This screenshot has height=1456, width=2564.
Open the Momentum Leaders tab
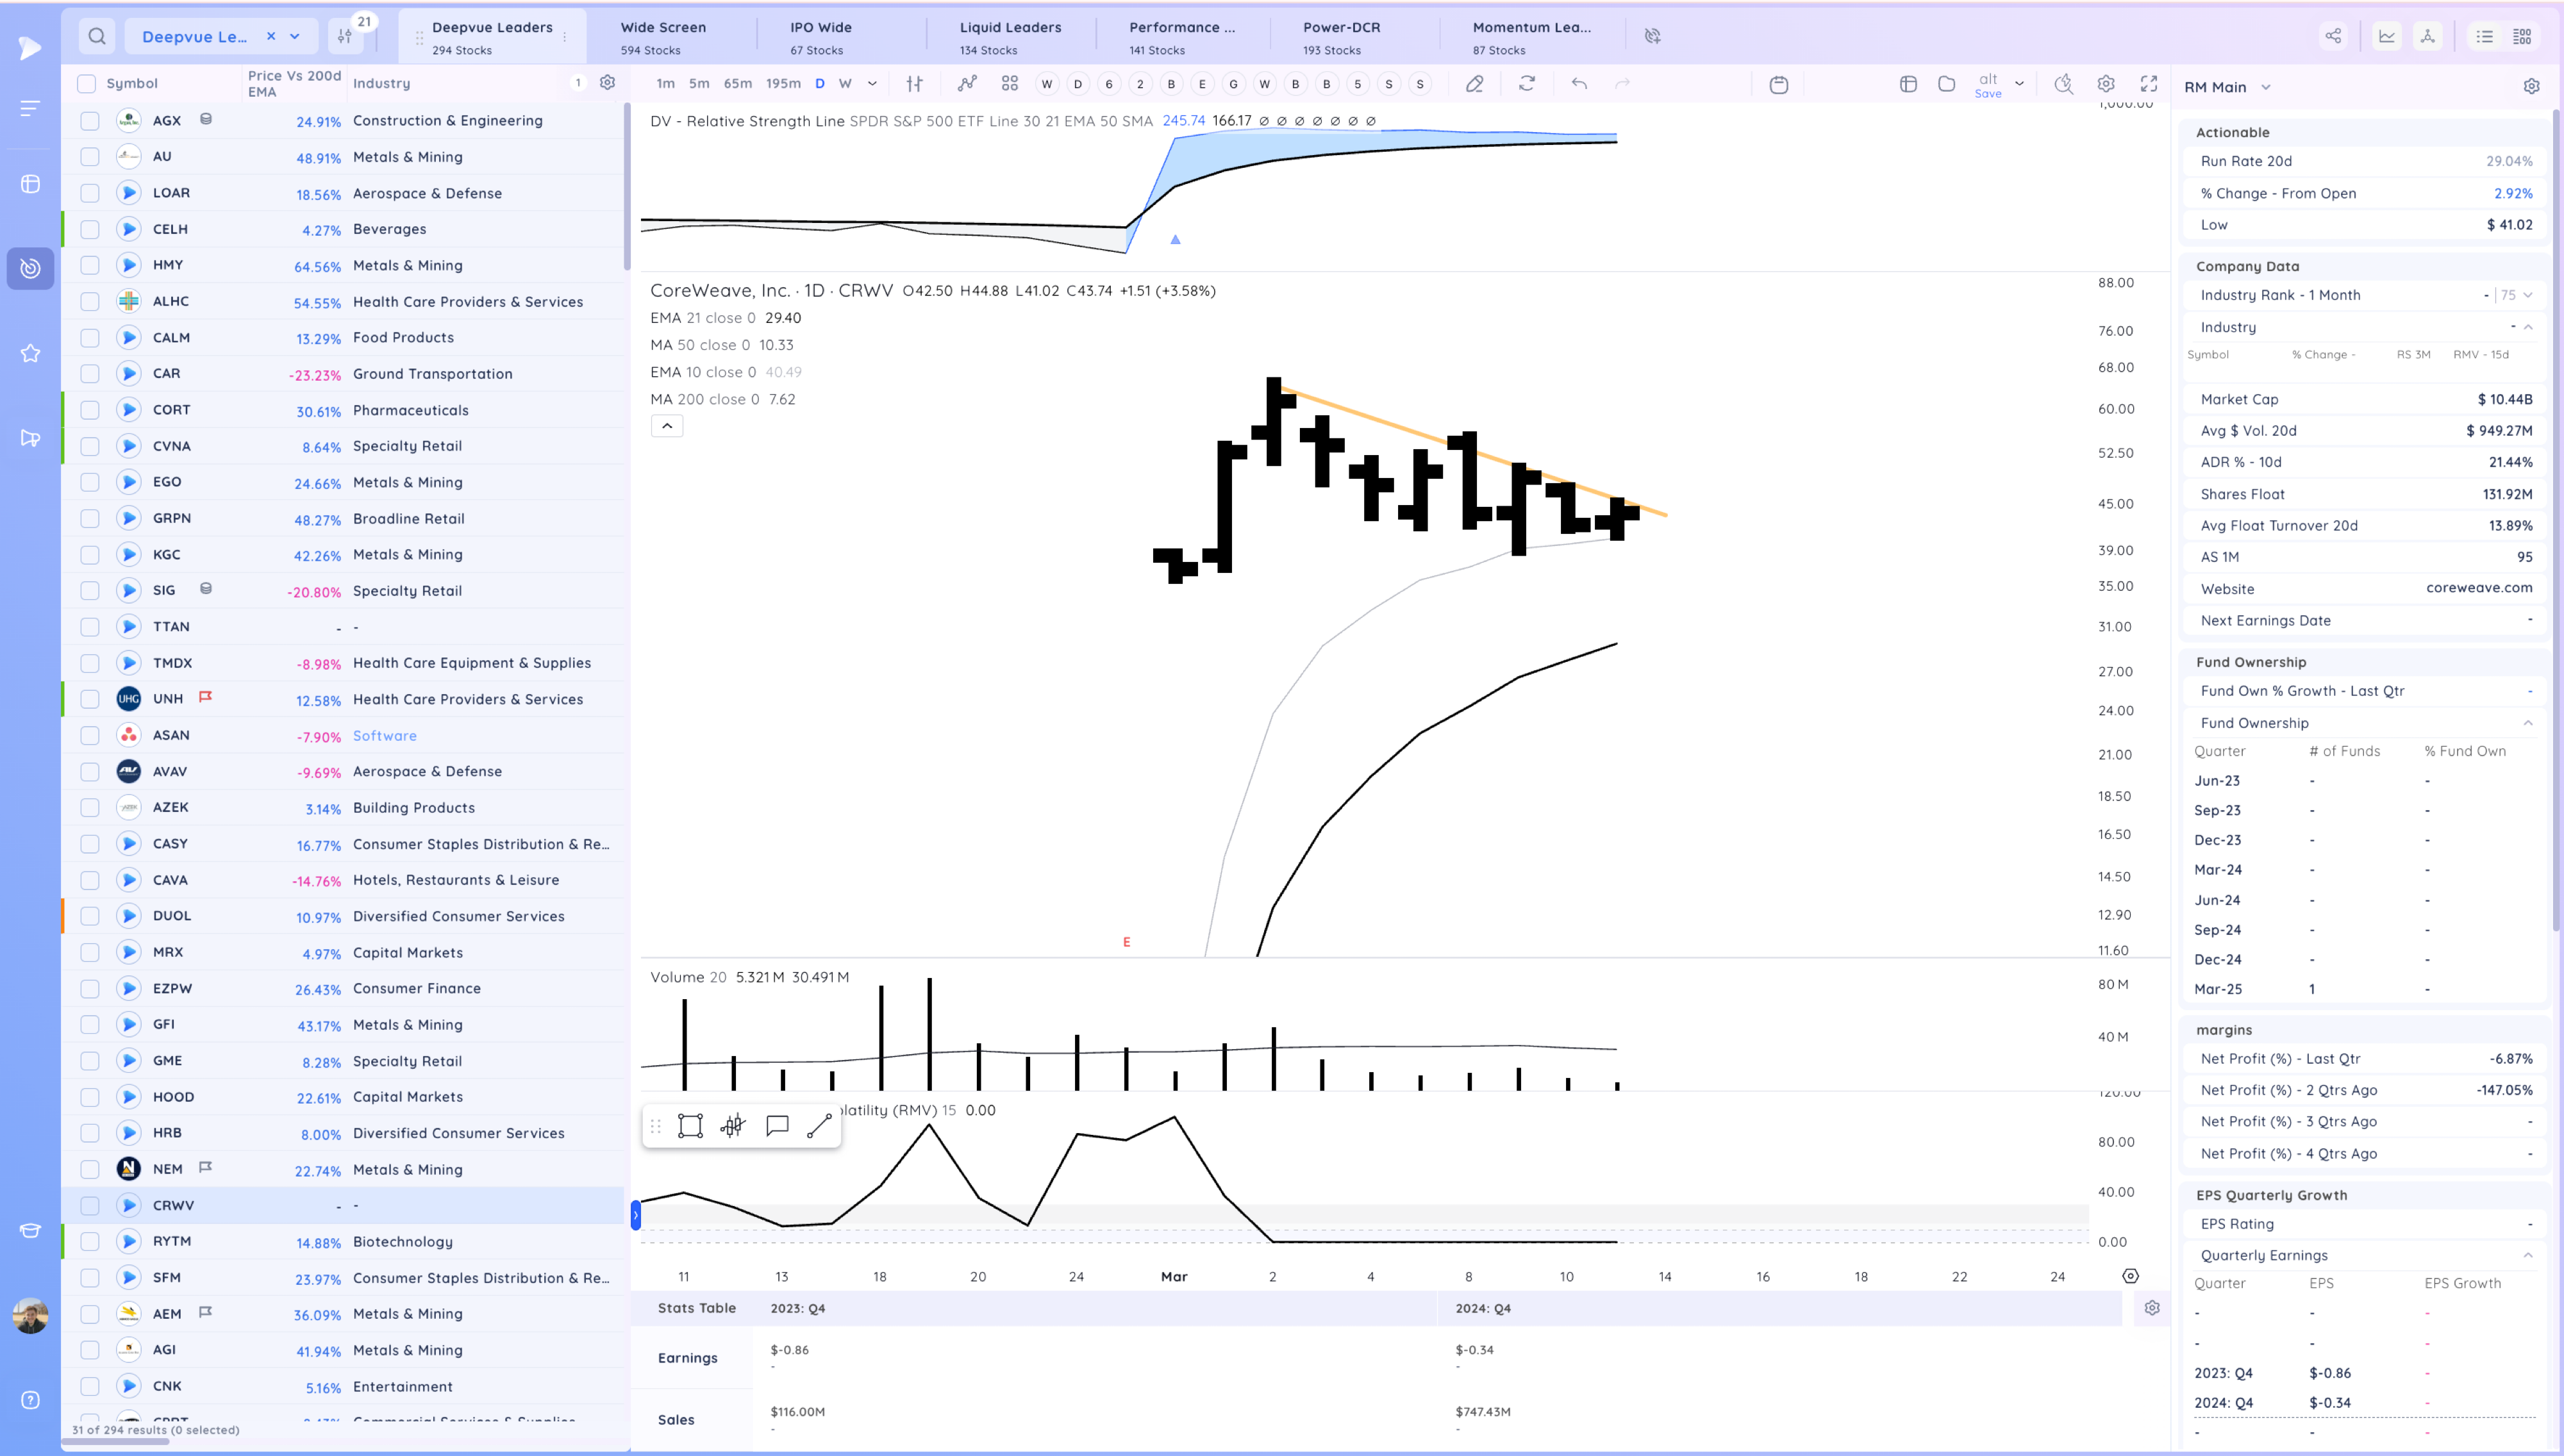[1530, 36]
